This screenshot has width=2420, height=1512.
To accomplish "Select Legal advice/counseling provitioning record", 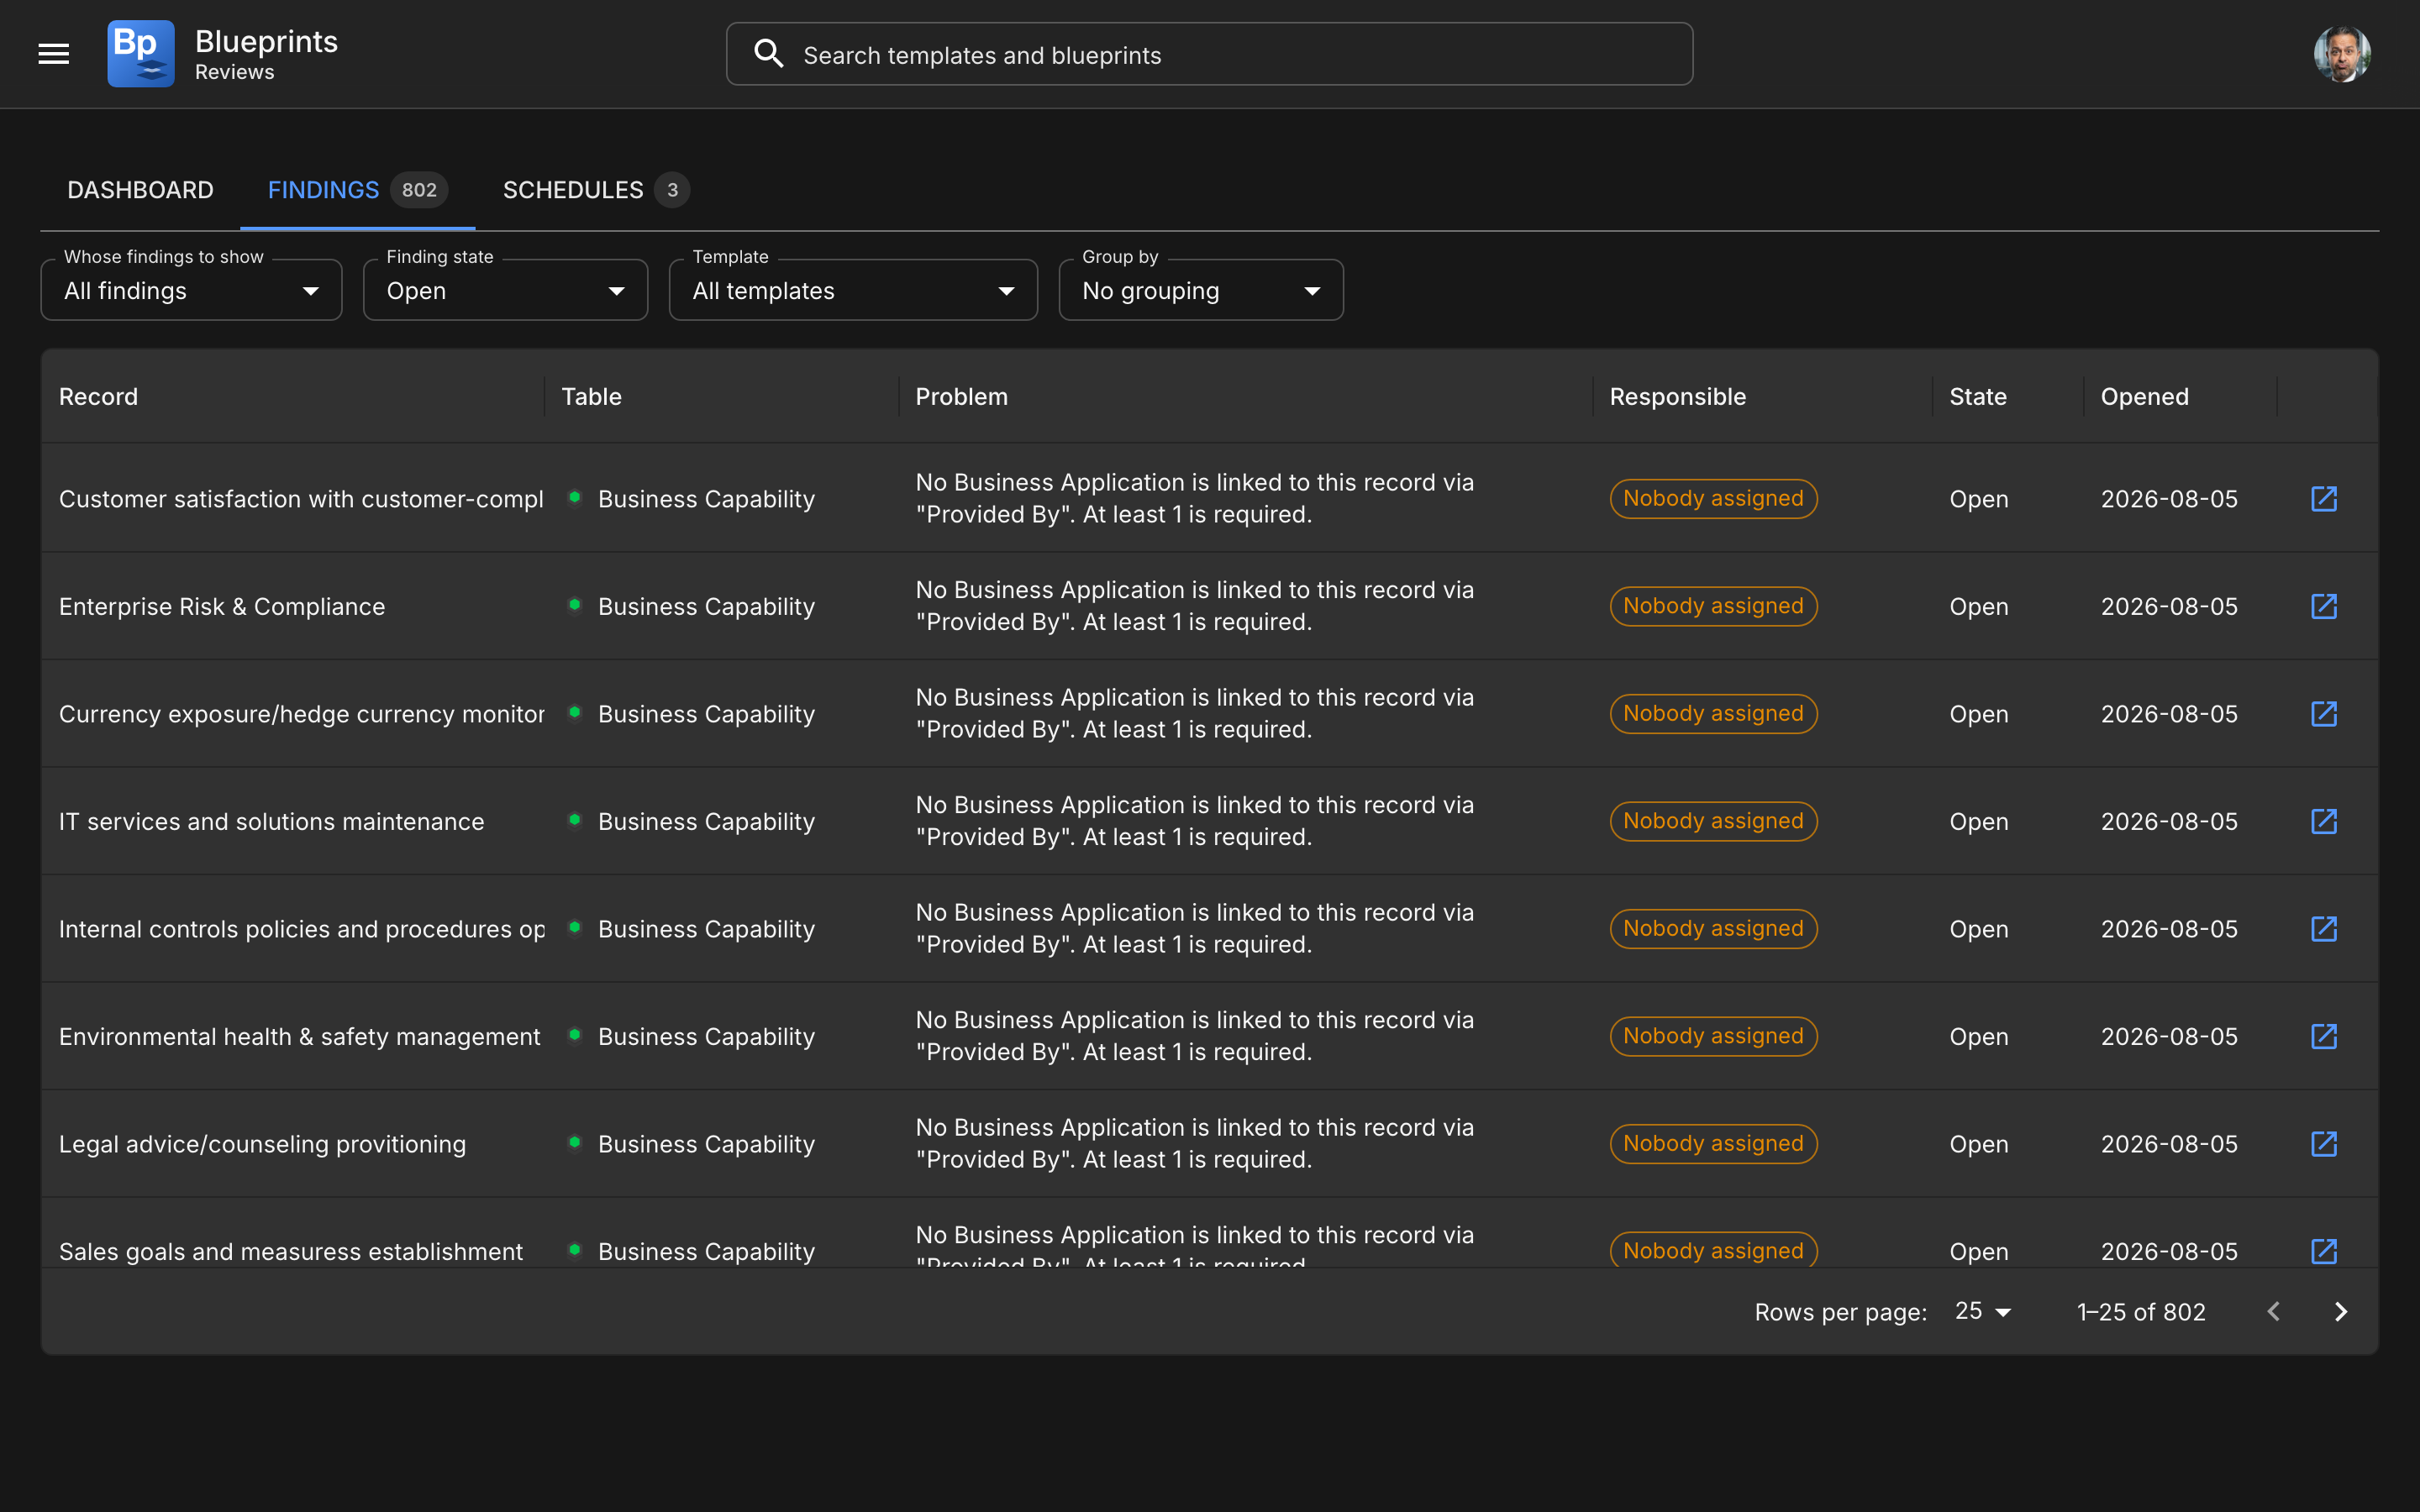I will click(262, 1143).
